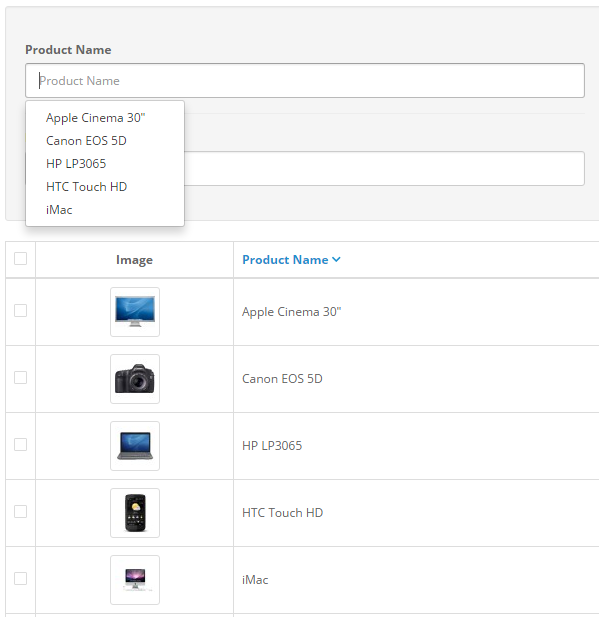Tick the checkbox for Canon EOS 5D row
599x617 pixels.
(20, 377)
